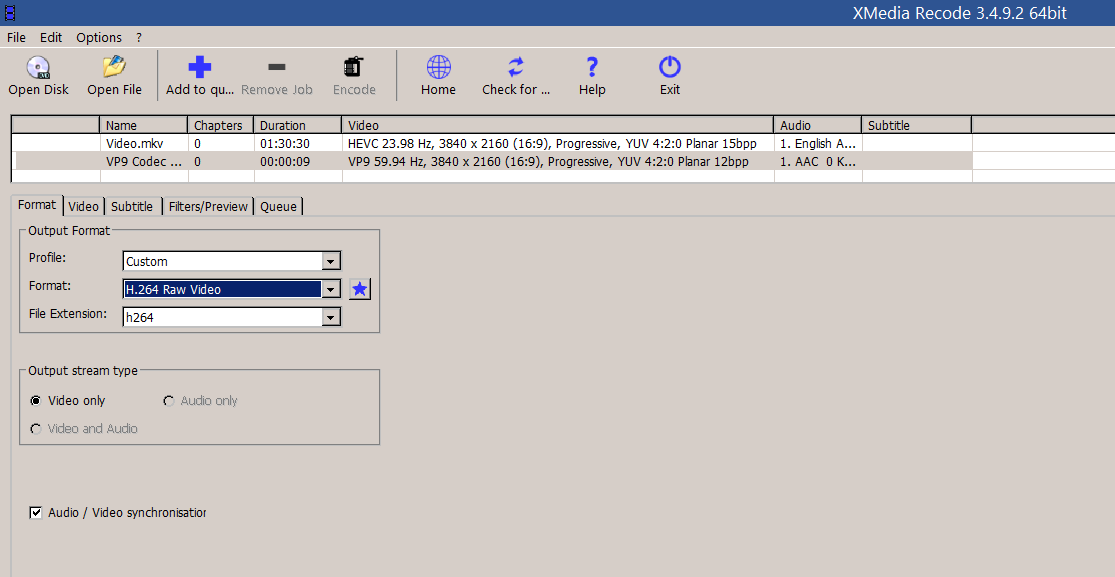The width and height of the screenshot is (1115, 577).
Task: Click the Encode clapperboard icon
Action: pyautogui.click(x=353, y=68)
